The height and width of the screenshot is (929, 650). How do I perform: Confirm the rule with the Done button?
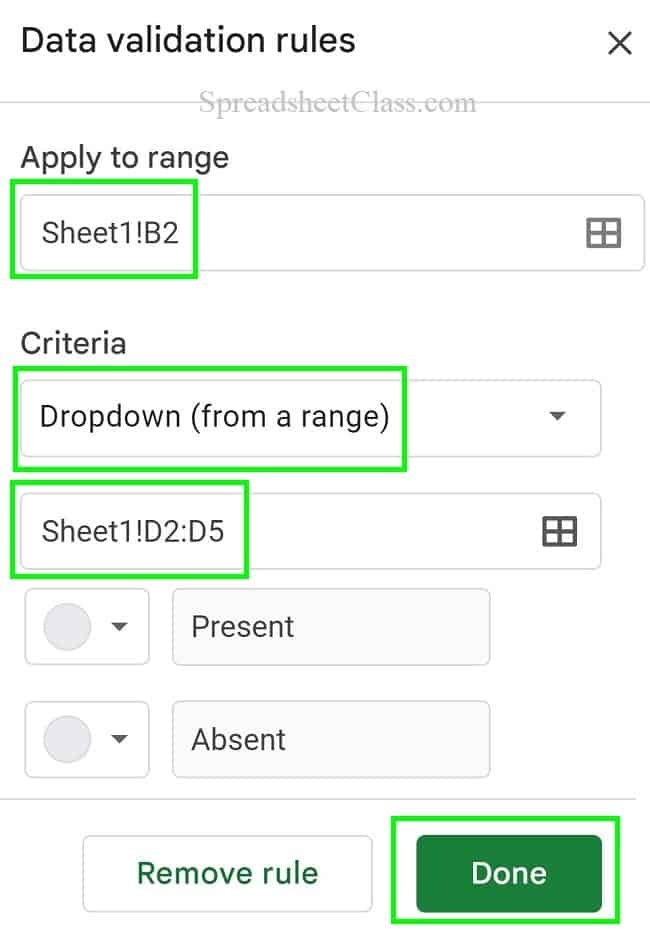point(508,873)
